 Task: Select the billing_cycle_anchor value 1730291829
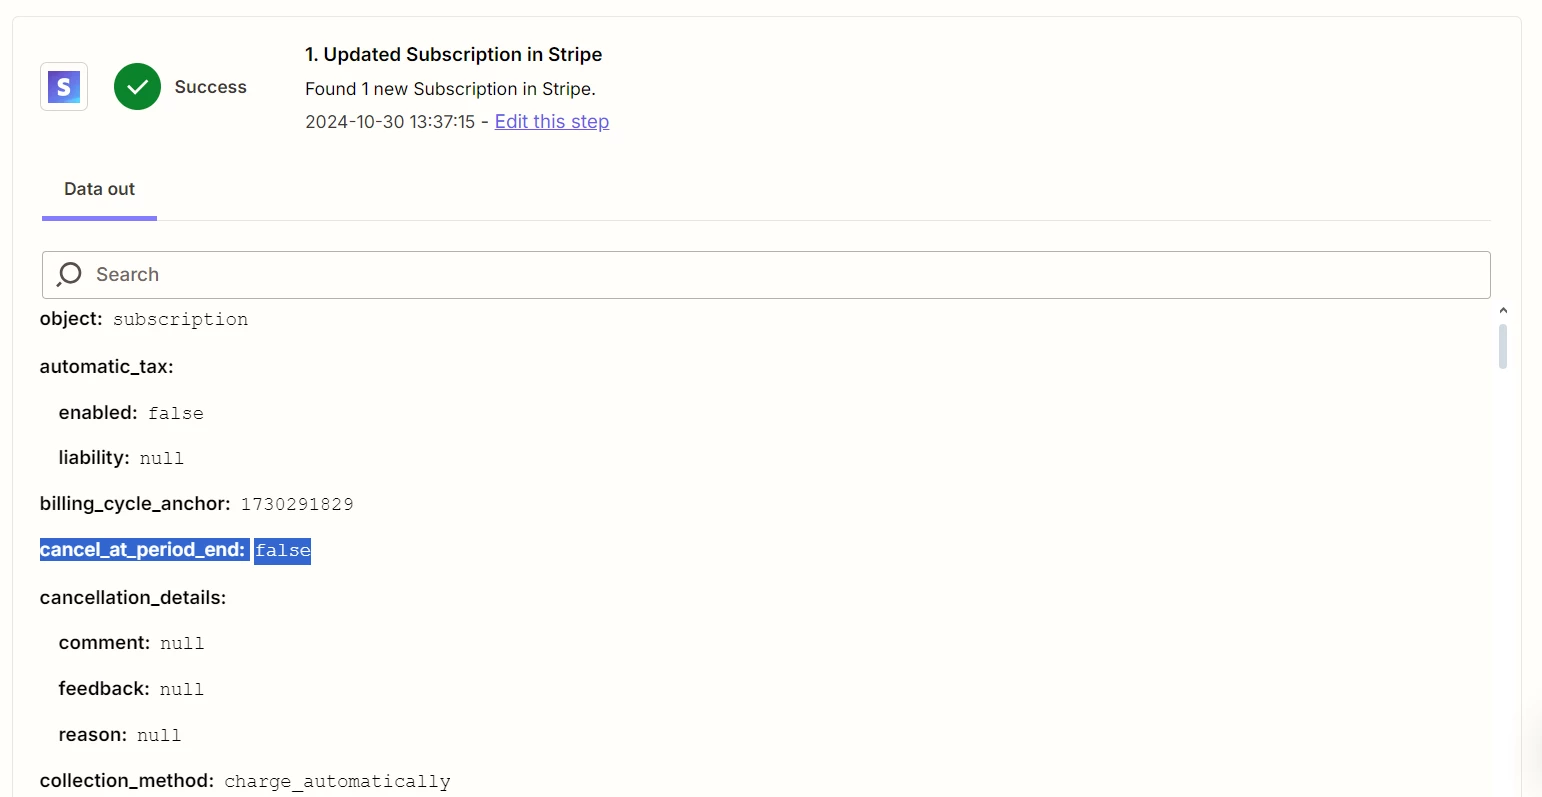297,504
